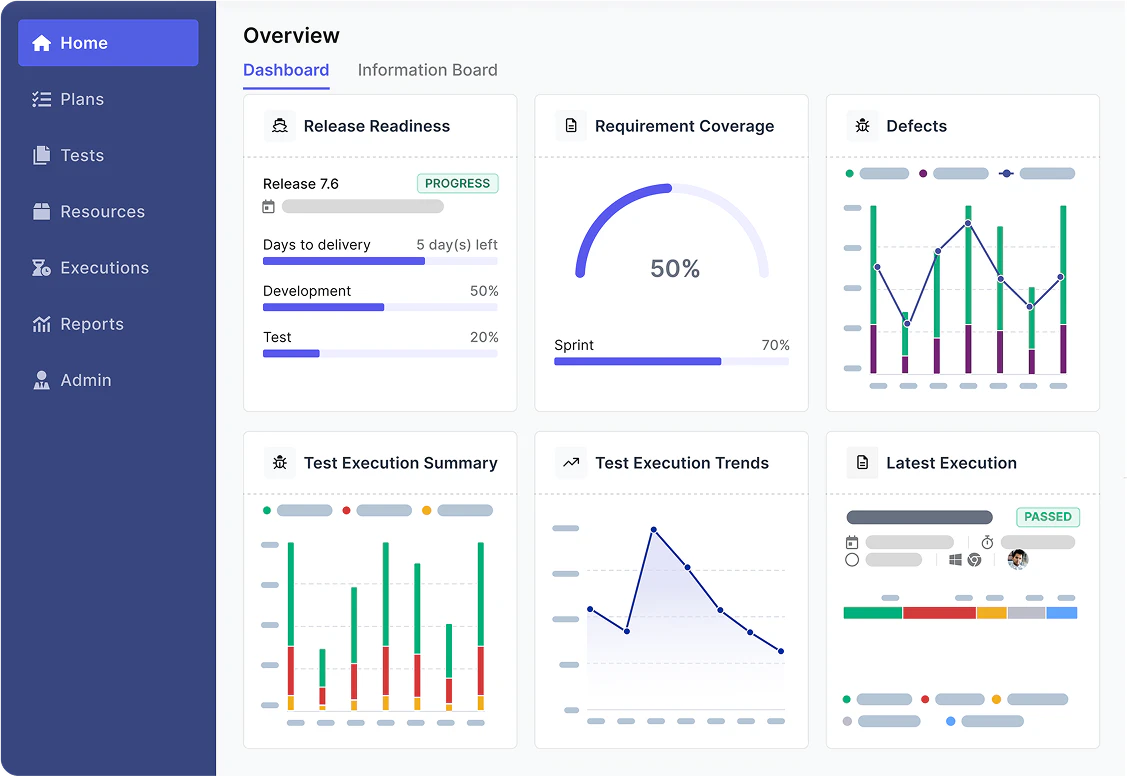This screenshot has height=776, width=1127.
Task: Click the red segment of the execution status bar
Action: coord(939,613)
